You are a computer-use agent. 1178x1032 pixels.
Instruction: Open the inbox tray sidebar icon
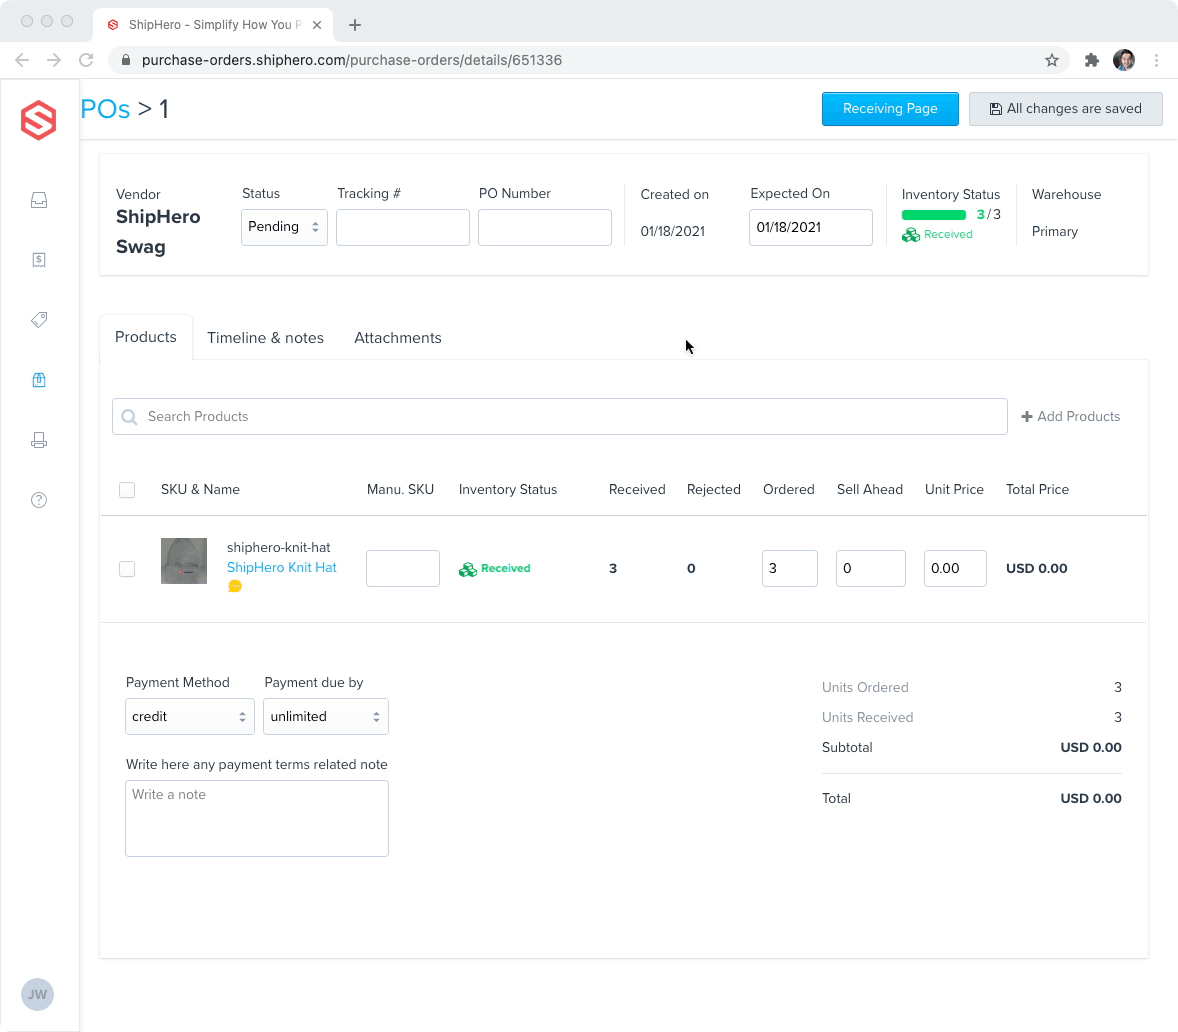[39, 200]
